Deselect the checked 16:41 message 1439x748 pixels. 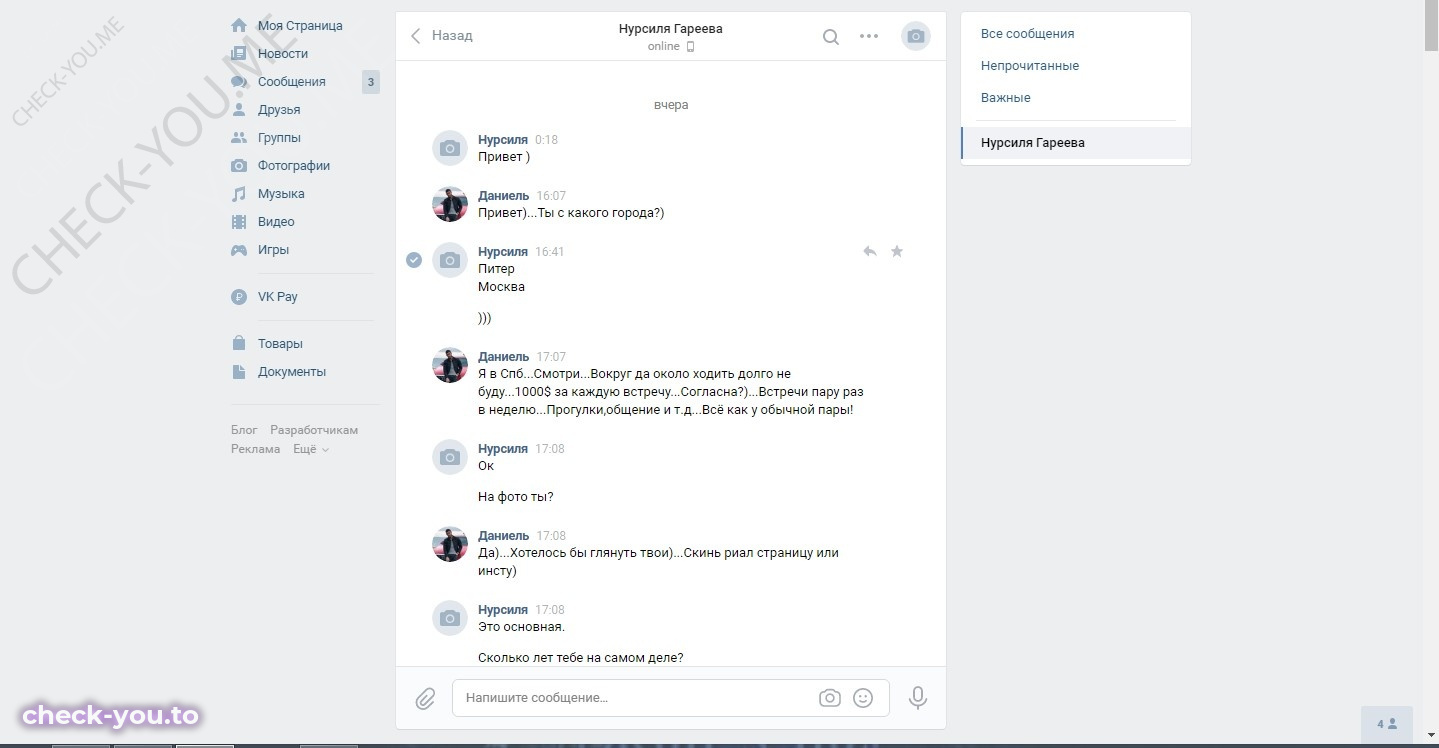(x=414, y=260)
